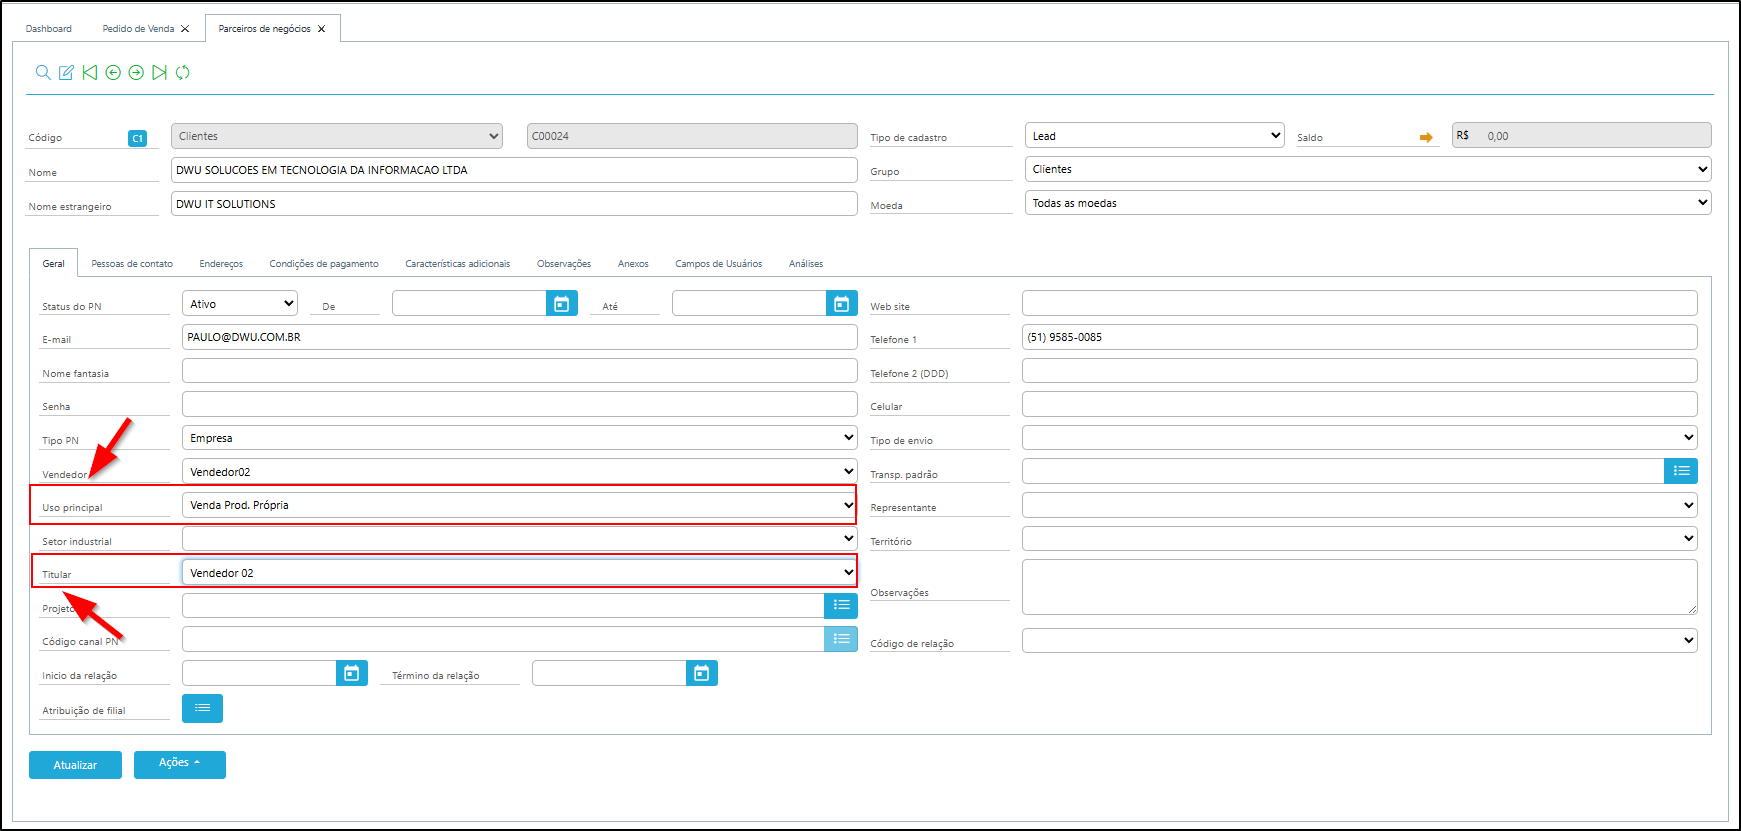Go to first record icon

[90, 72]
